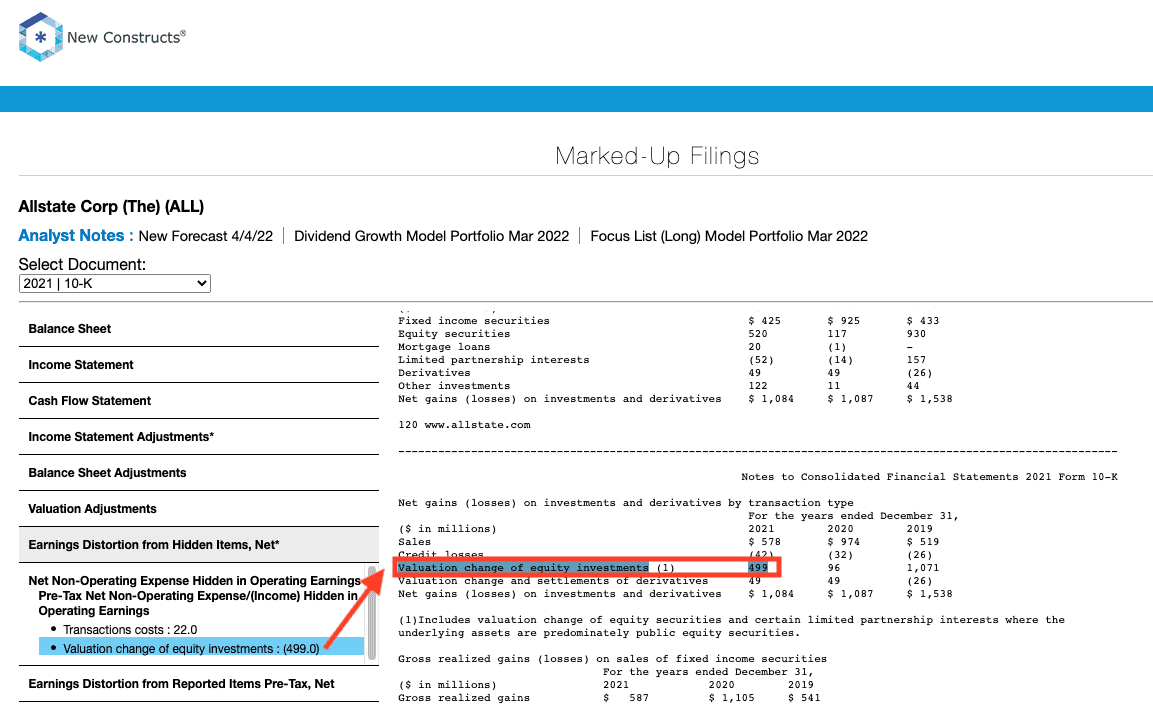
Task: Click Net Non-Operating Expense Hidden in Operating Earnings
Action: (195, 581)
